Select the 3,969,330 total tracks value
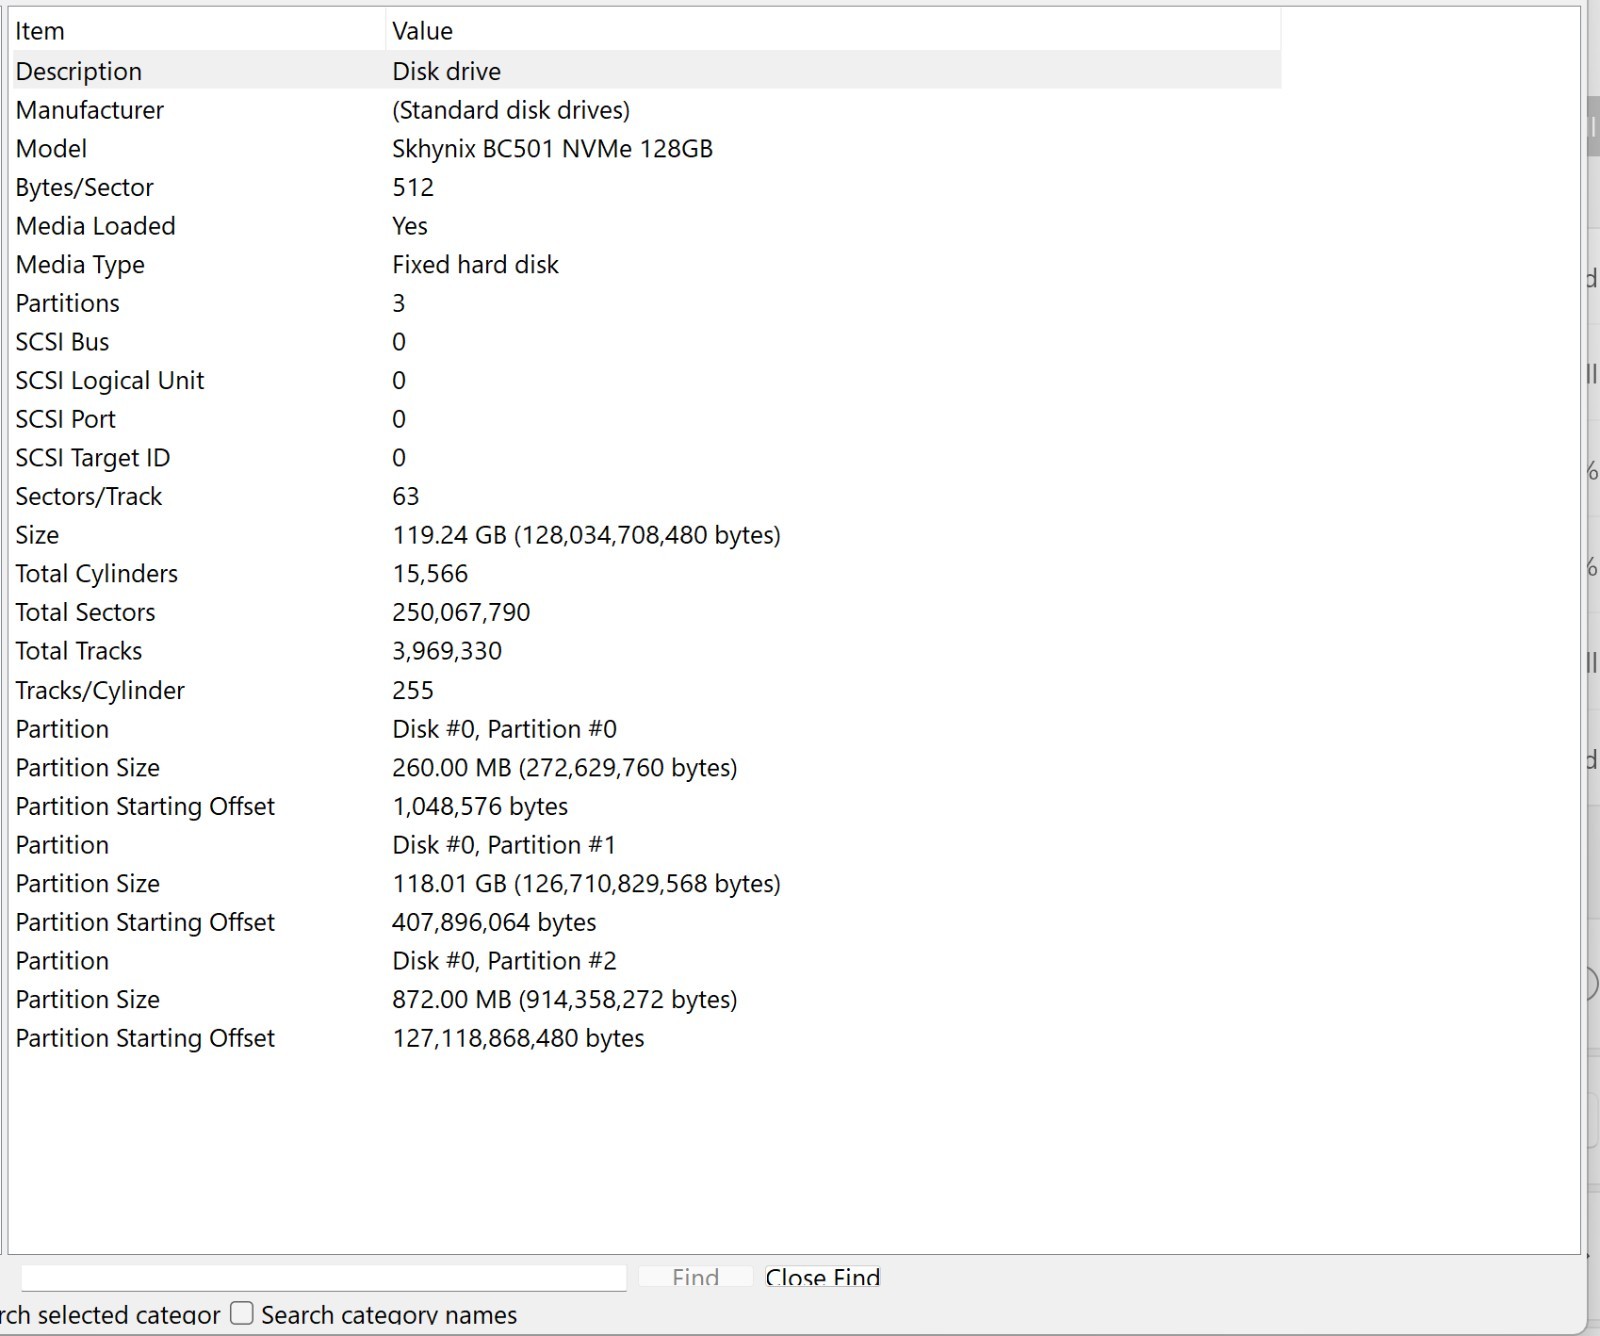The image size is (1600, 1336). (x=447, y=651)
